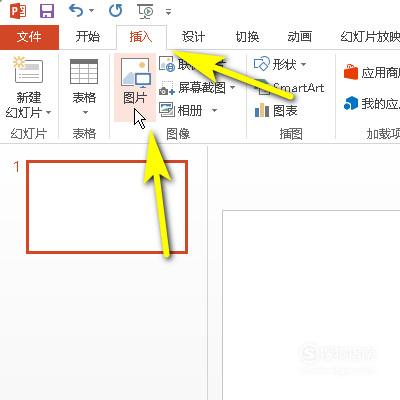
Task: Open the 幻灯片放映 (Slide Show) tab
Action: click(370, 37)
